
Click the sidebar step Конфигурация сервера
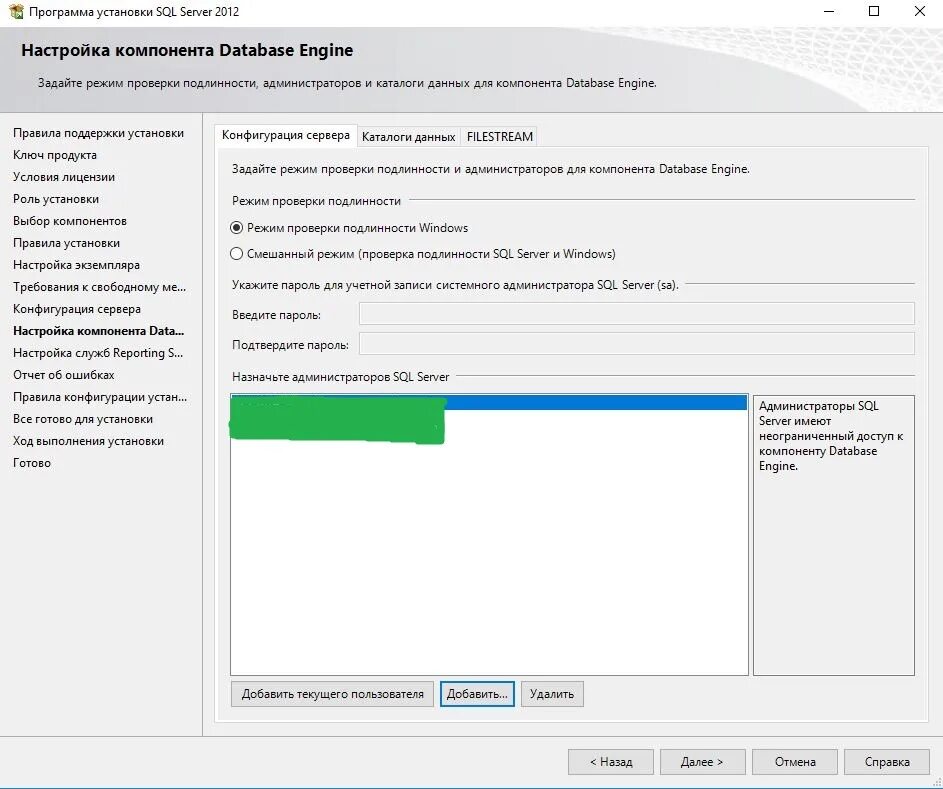coord(77,309)
